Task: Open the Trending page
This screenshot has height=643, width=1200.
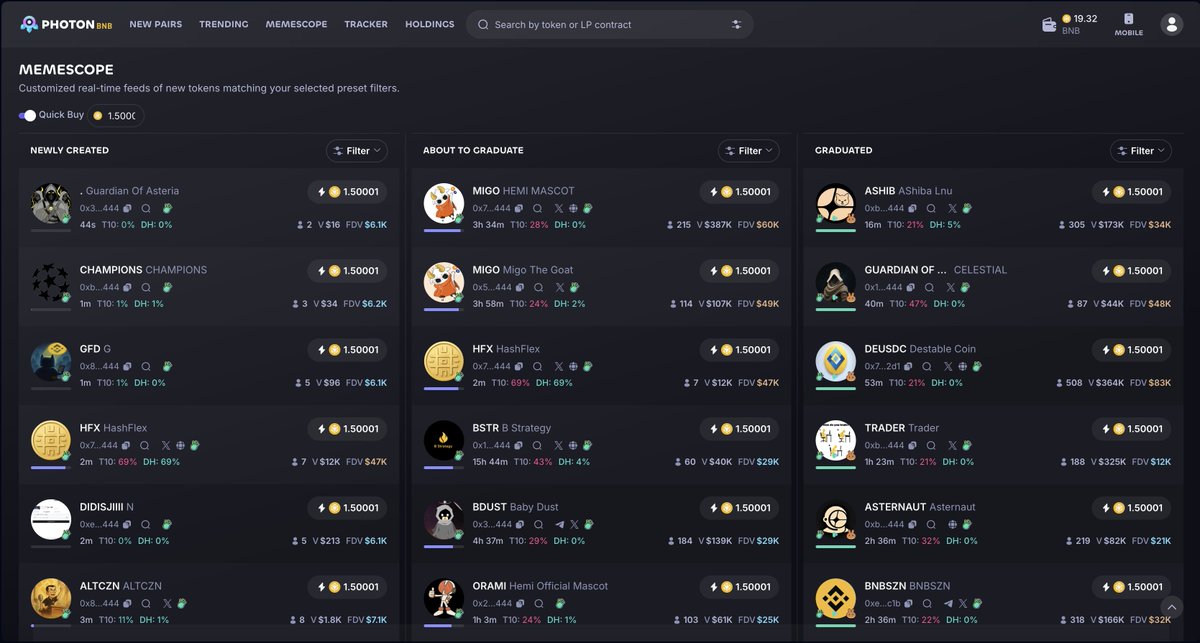Action: coord(224,24)
